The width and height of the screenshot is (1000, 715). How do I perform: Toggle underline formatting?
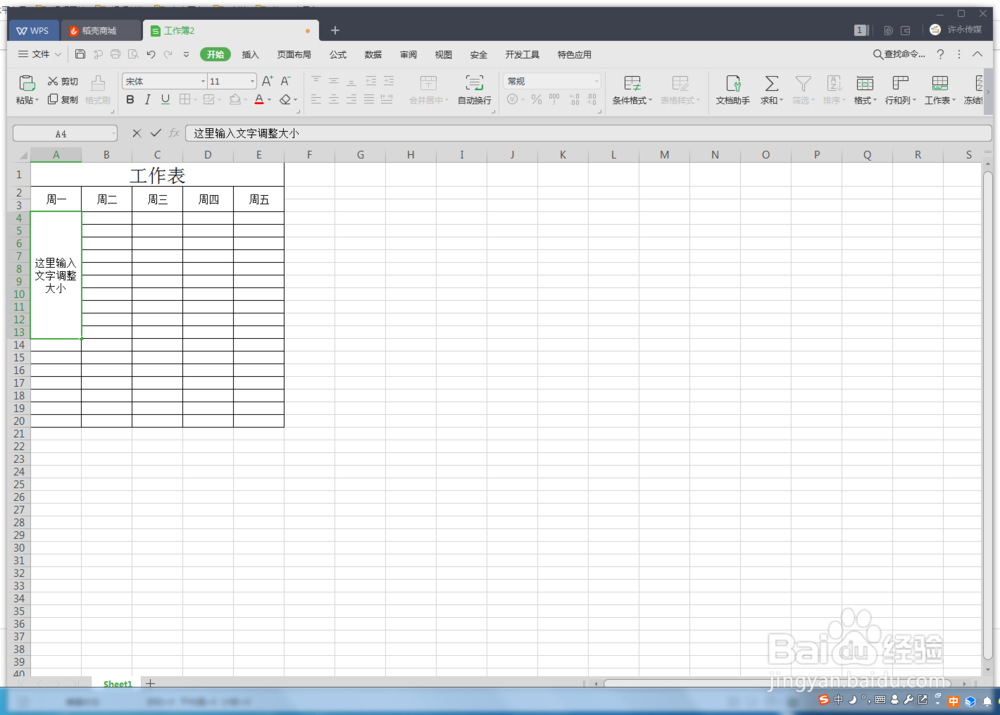click(165, 100)
